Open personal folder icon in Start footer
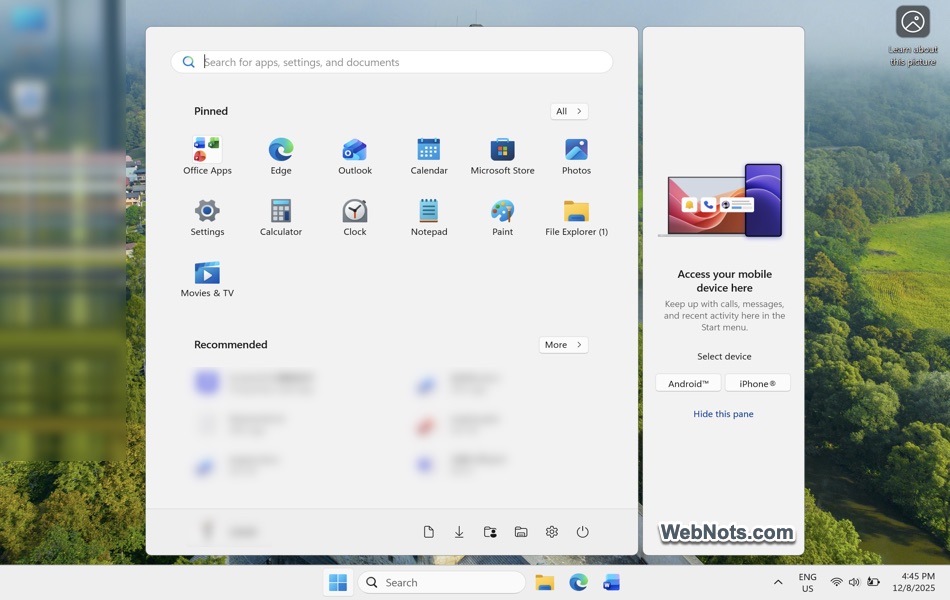This screenshot has width=950, height=600. [x=490, y=532]
